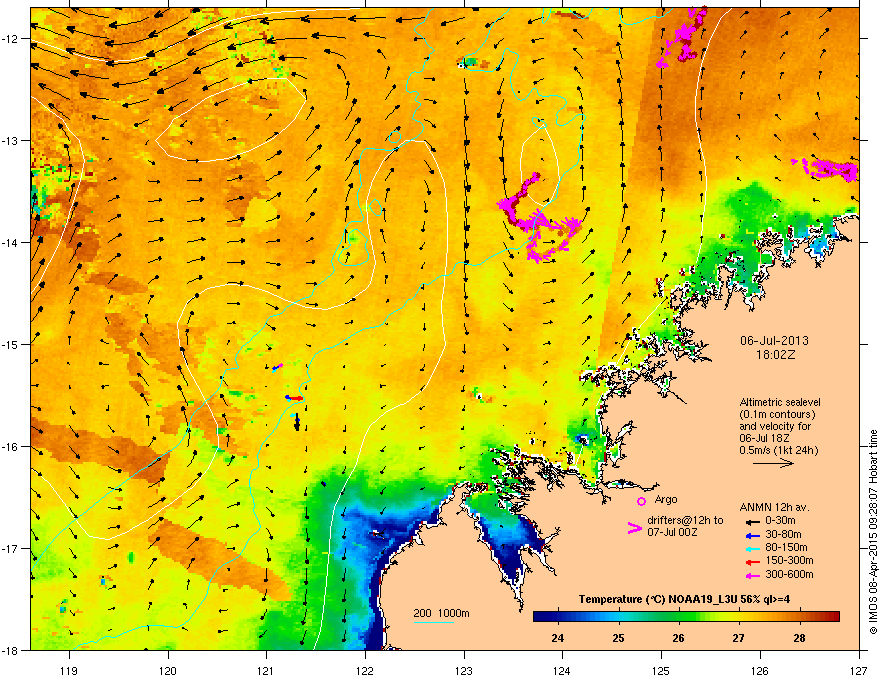The height and width of the screenshot is (680, 880).
Task: Click the '0-30m' depth label
Action: pos(780,521)
